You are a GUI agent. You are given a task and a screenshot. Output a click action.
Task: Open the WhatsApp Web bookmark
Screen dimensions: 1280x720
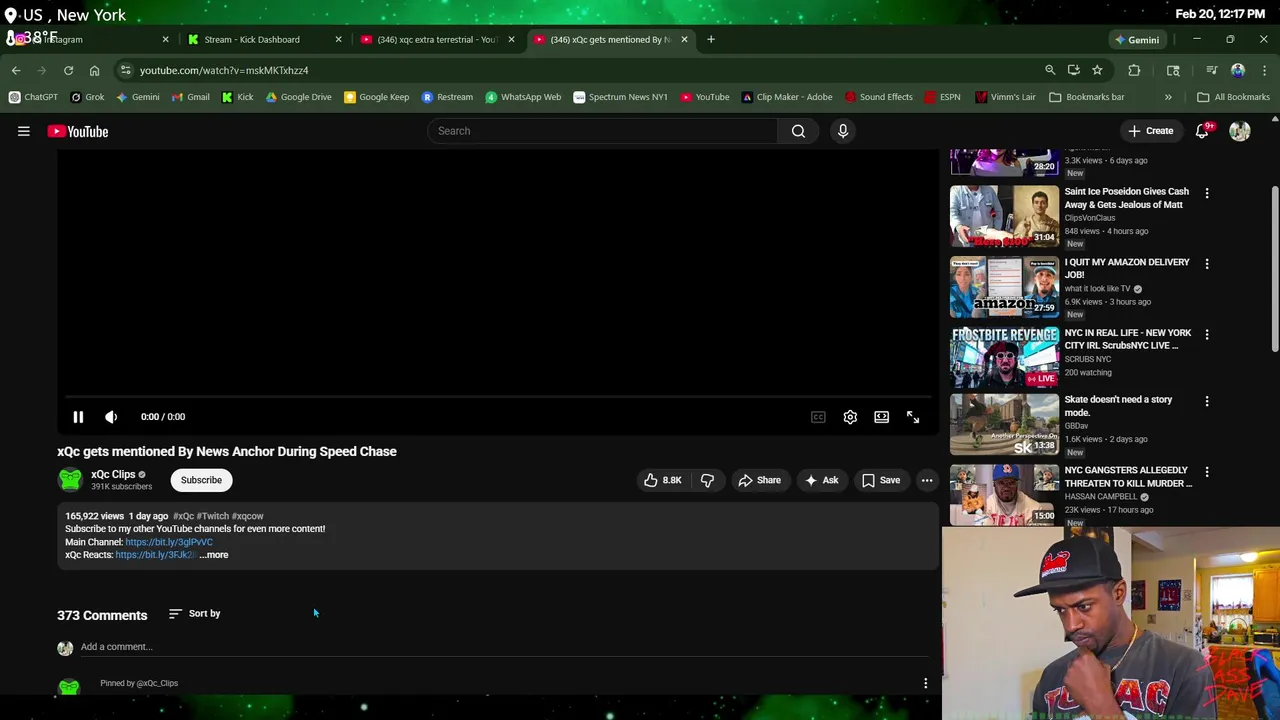523,97
